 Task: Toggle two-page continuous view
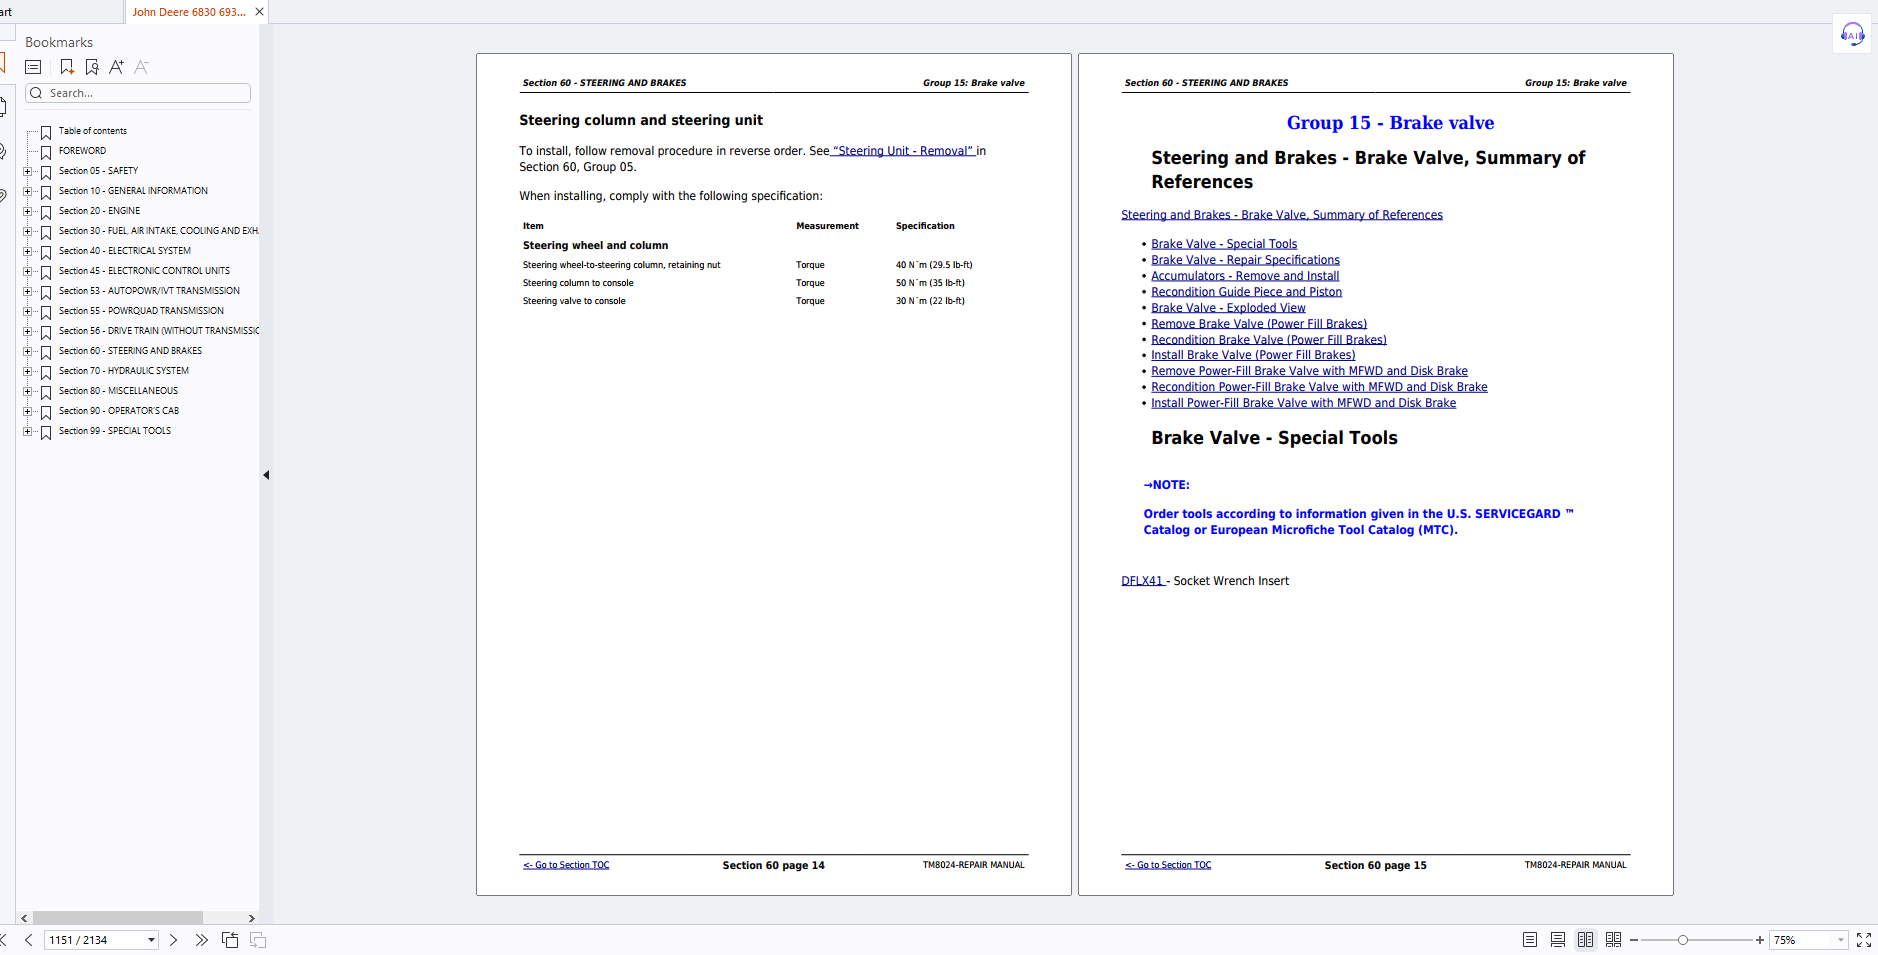[1613, 940]
